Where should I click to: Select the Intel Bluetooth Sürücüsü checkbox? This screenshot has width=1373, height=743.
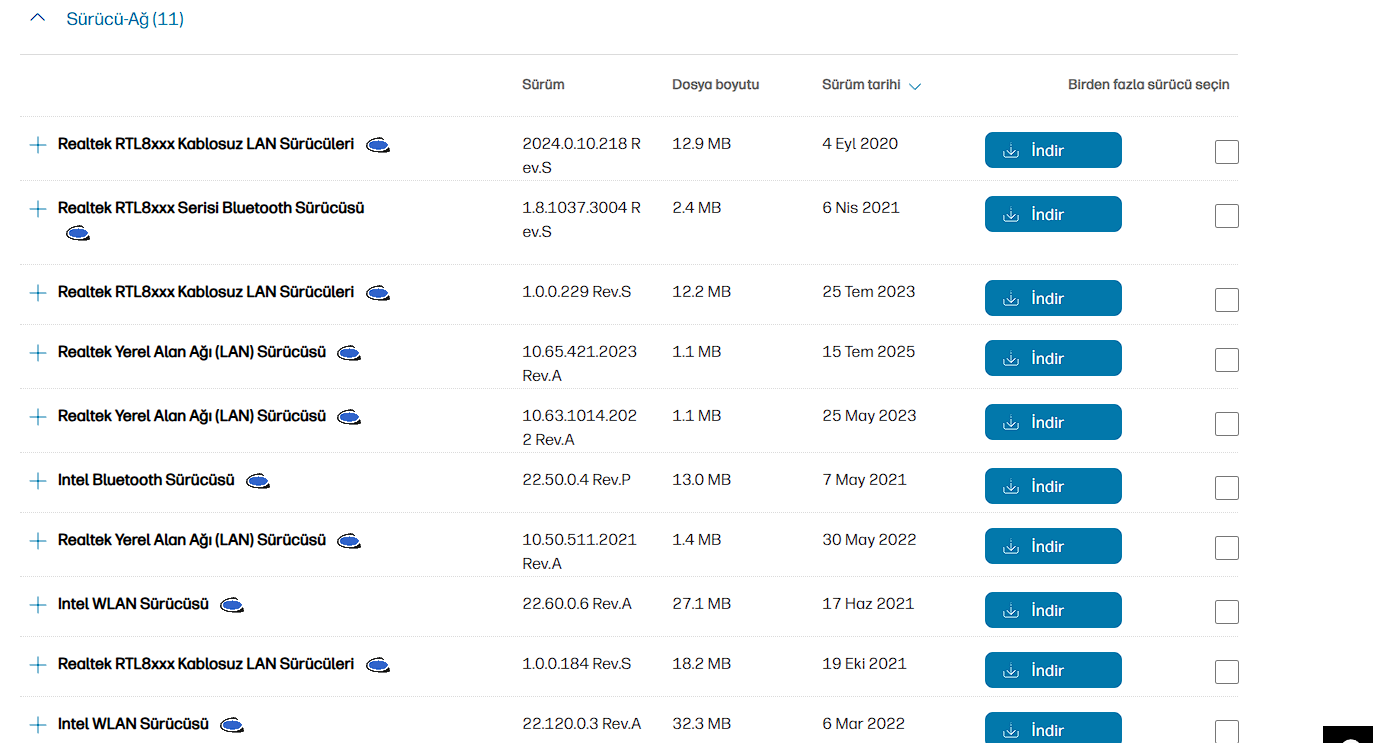tap(1227, 488)
